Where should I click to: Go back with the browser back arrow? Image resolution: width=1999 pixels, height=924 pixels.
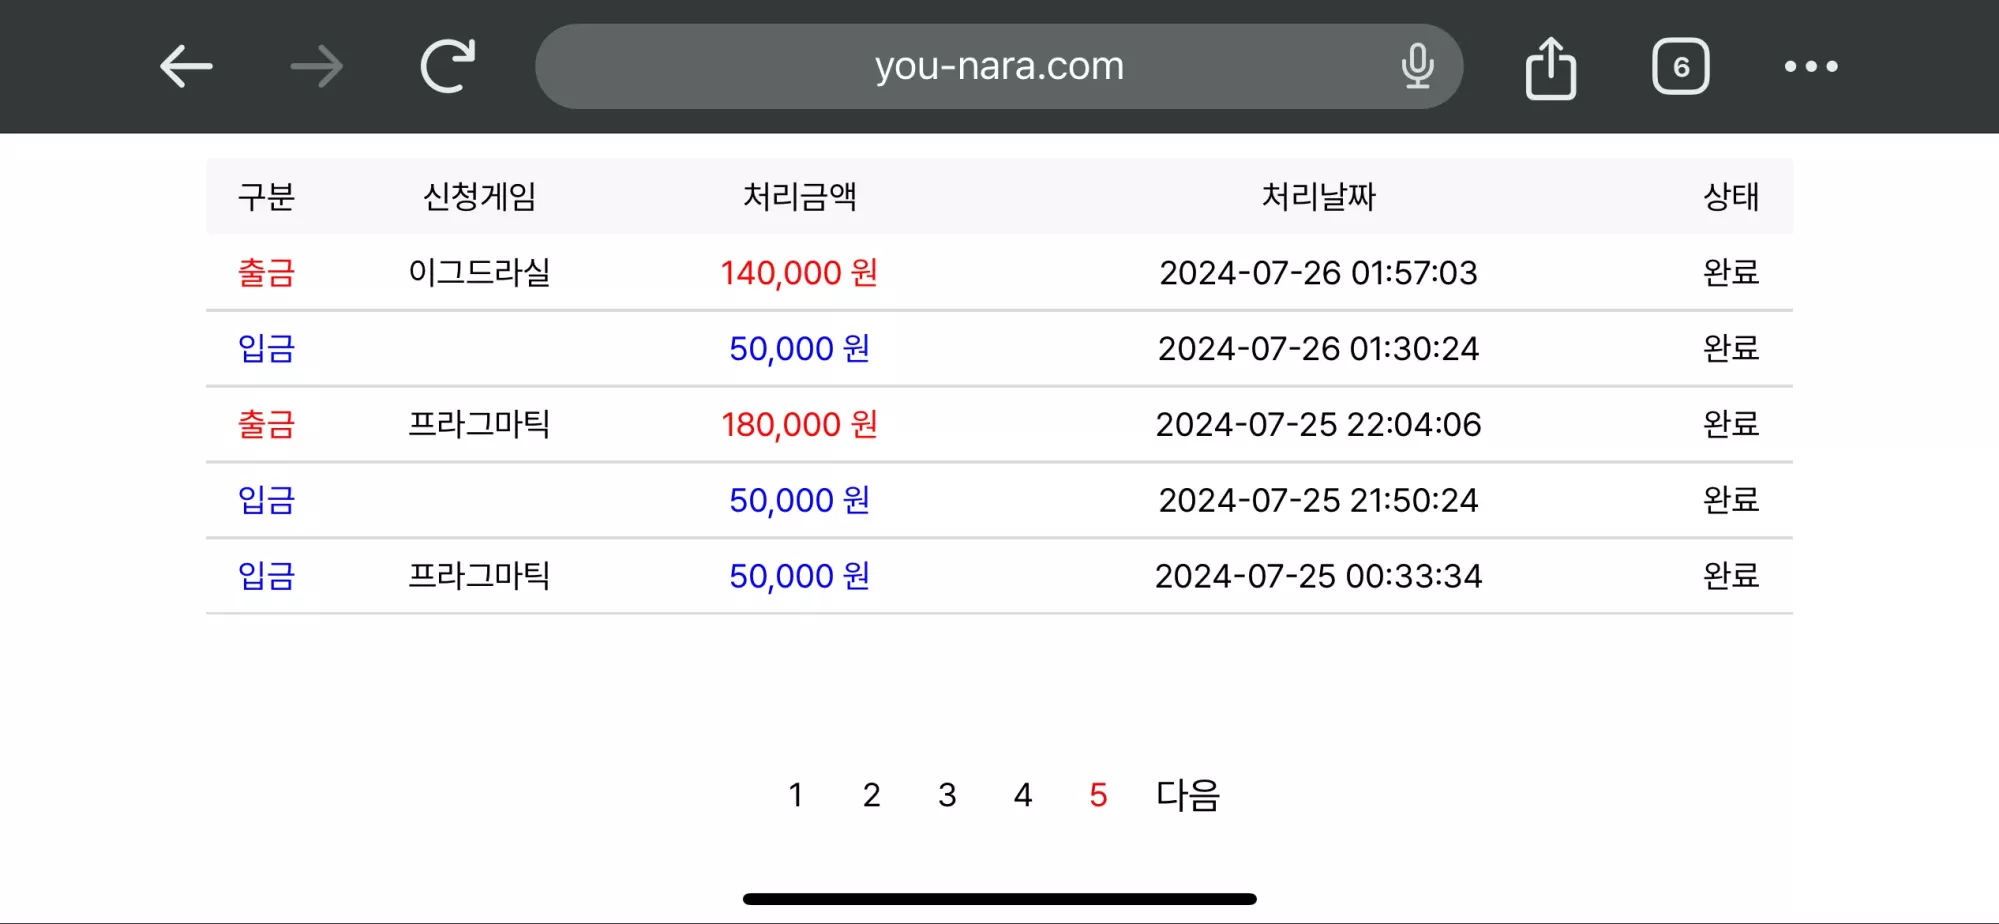(x=186, y=67)
